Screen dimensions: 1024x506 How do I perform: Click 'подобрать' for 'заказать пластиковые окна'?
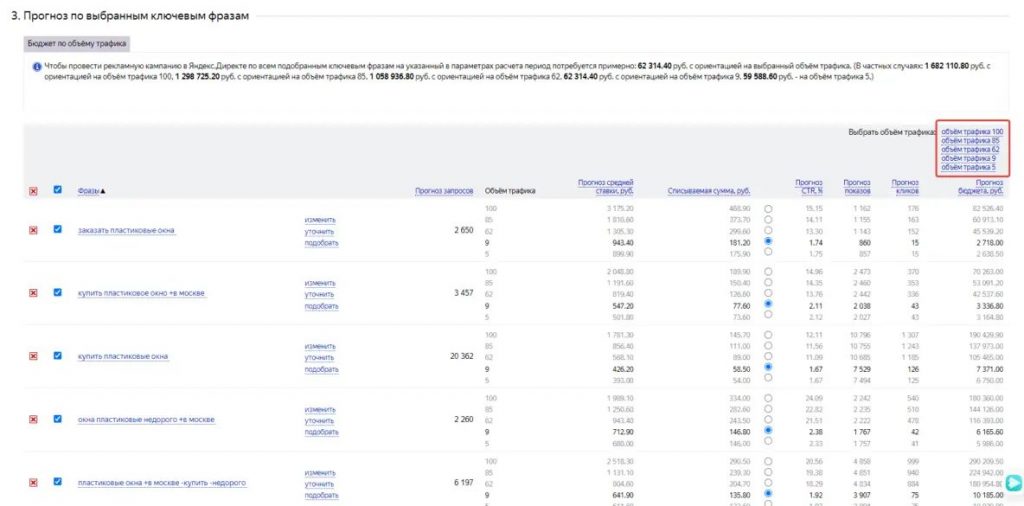click(321, 243)
